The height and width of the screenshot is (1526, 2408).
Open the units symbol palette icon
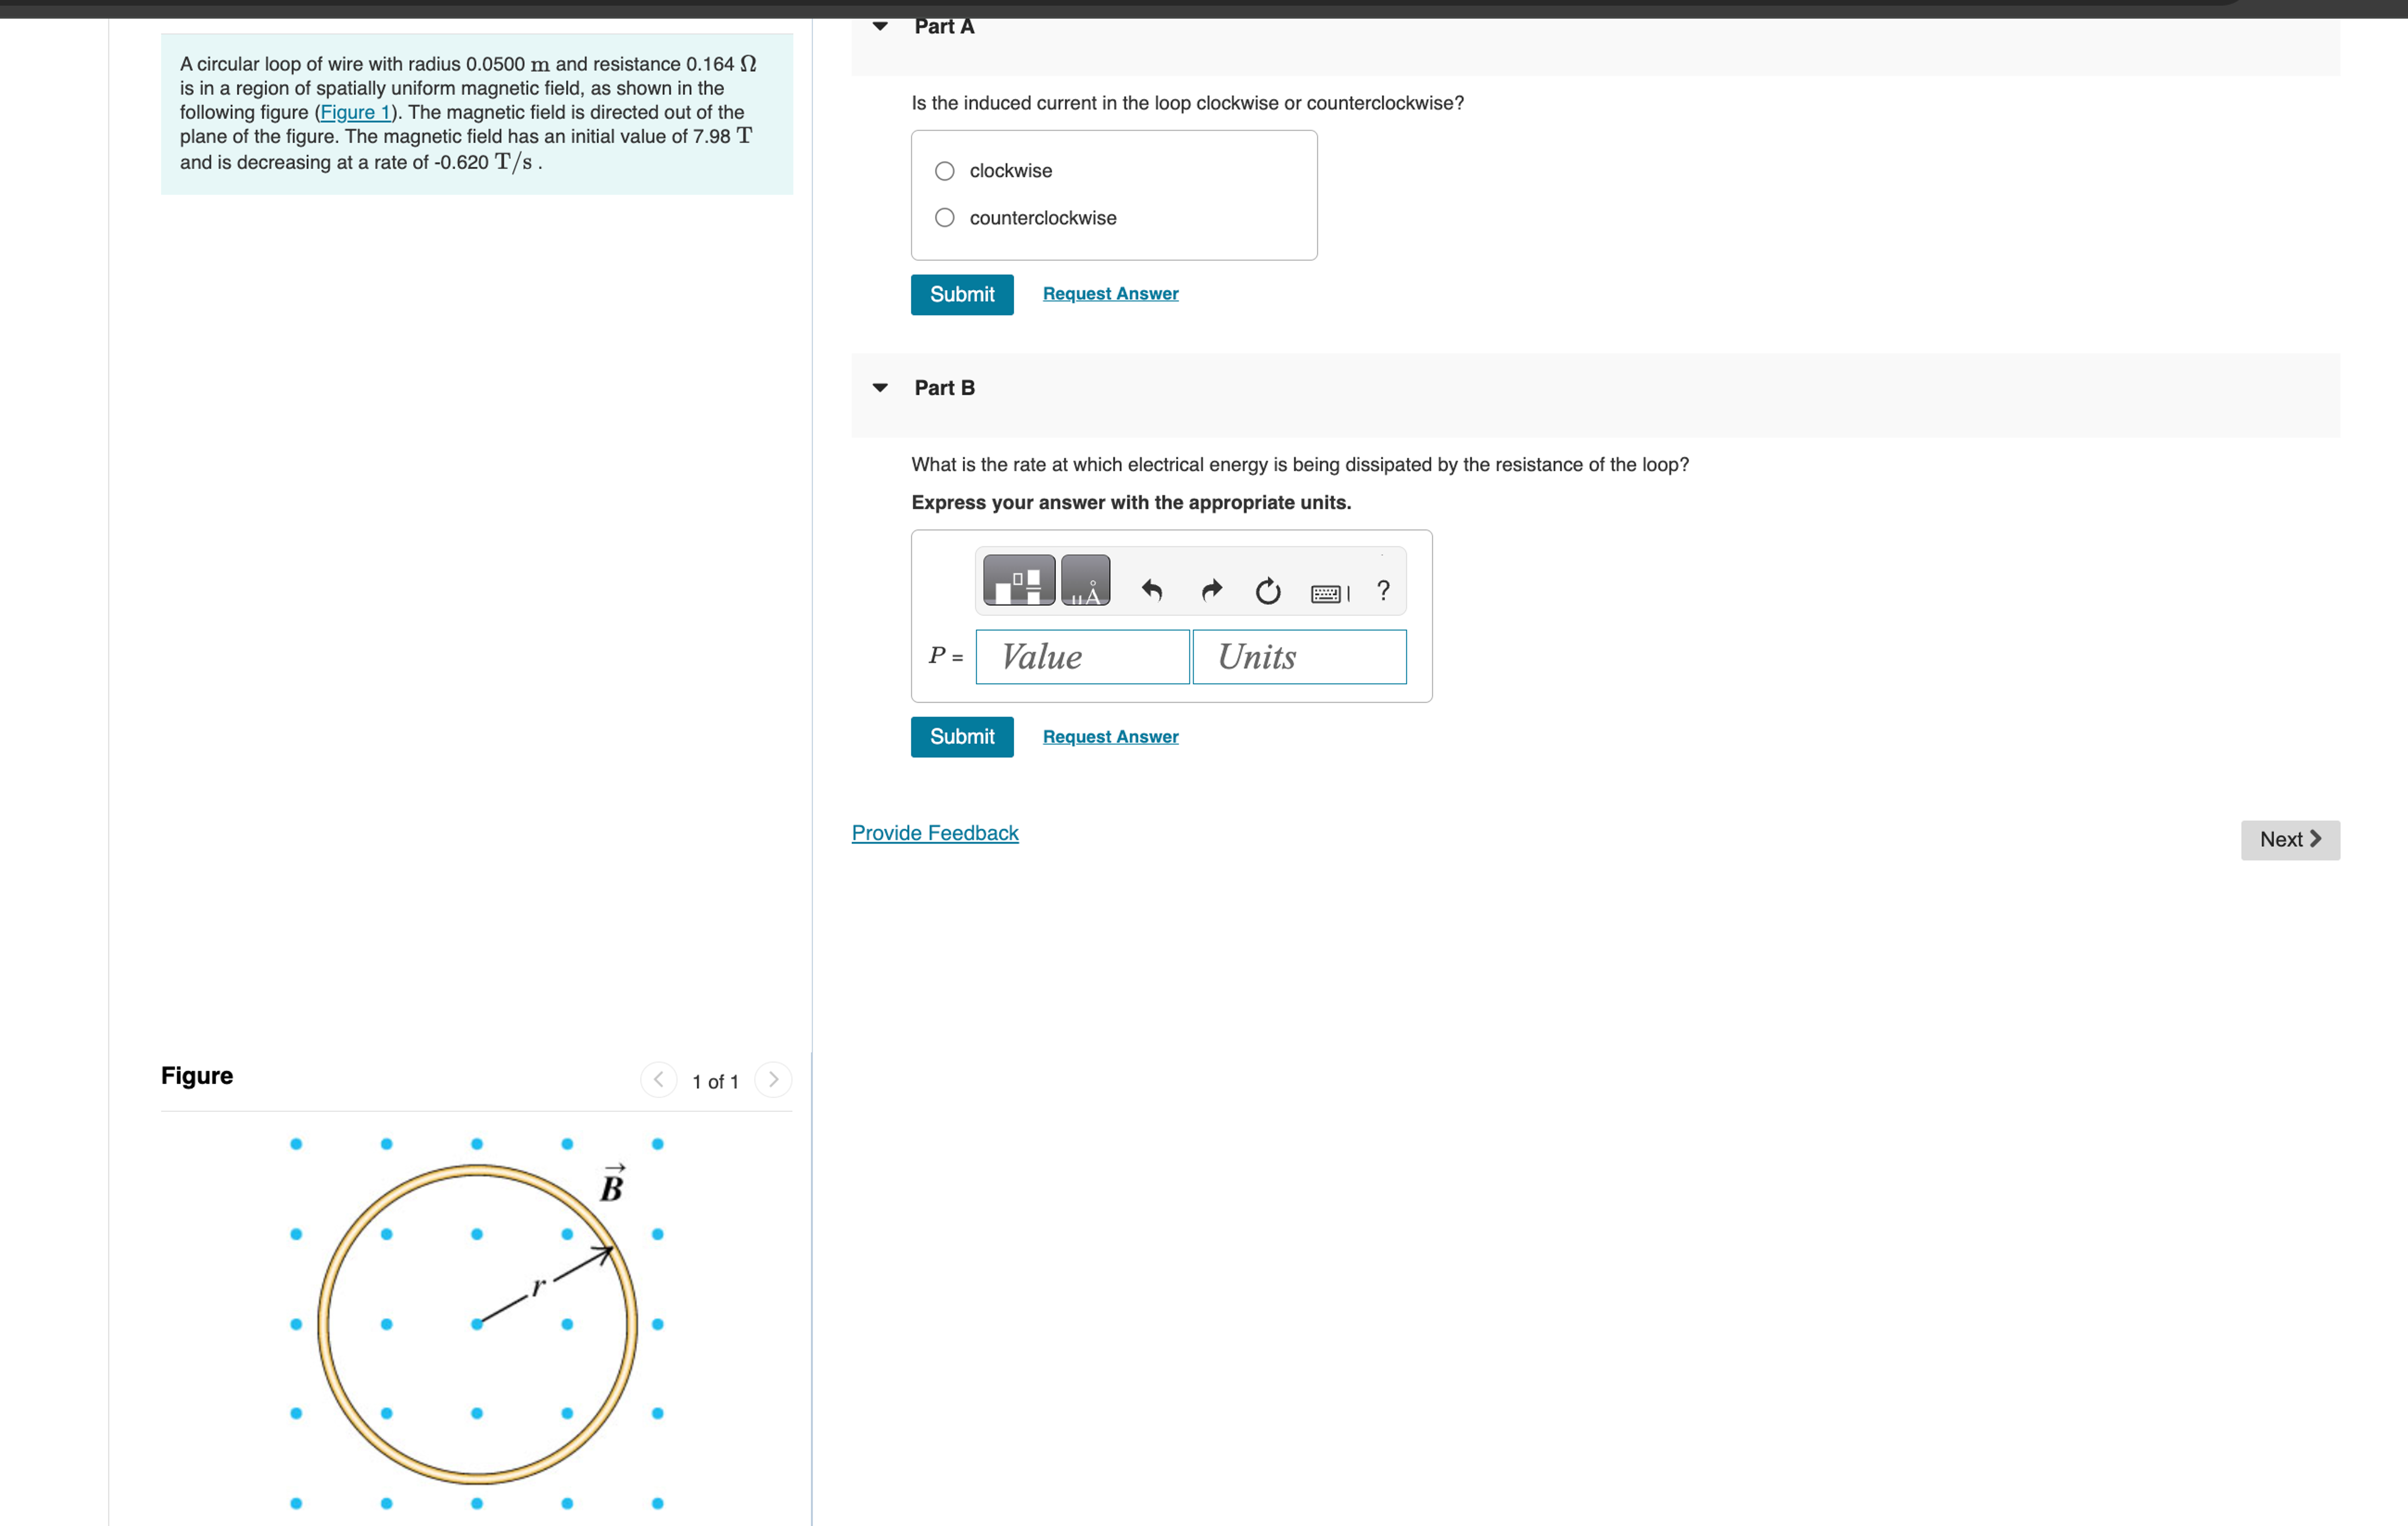tap(1086, 580)
